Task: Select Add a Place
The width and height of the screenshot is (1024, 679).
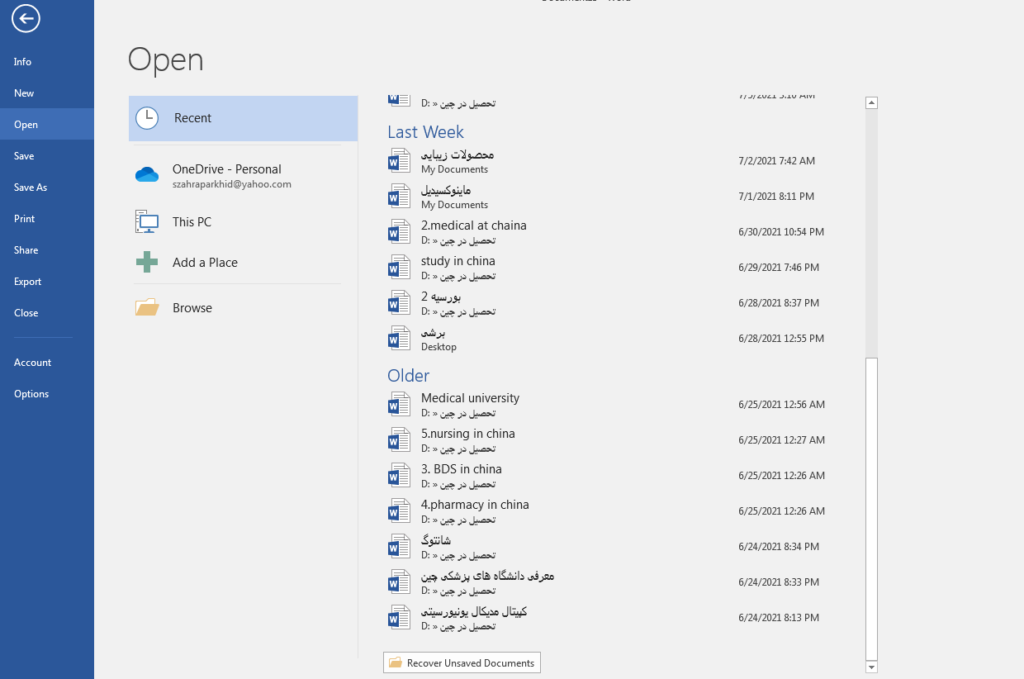Action: (243, 262)
